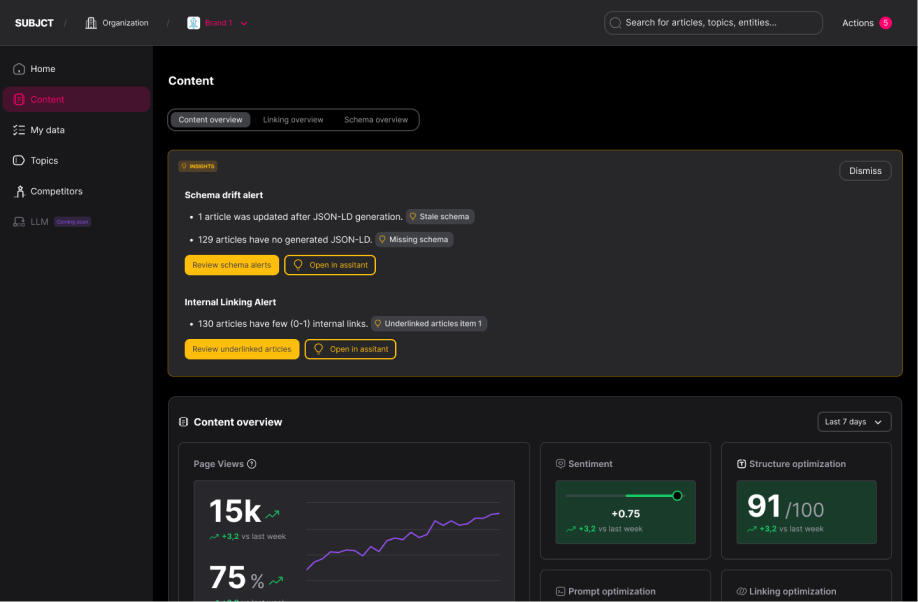Switch to the Linking overview tab
Viewport: 918px width, 602px height.
coord(293,119)
